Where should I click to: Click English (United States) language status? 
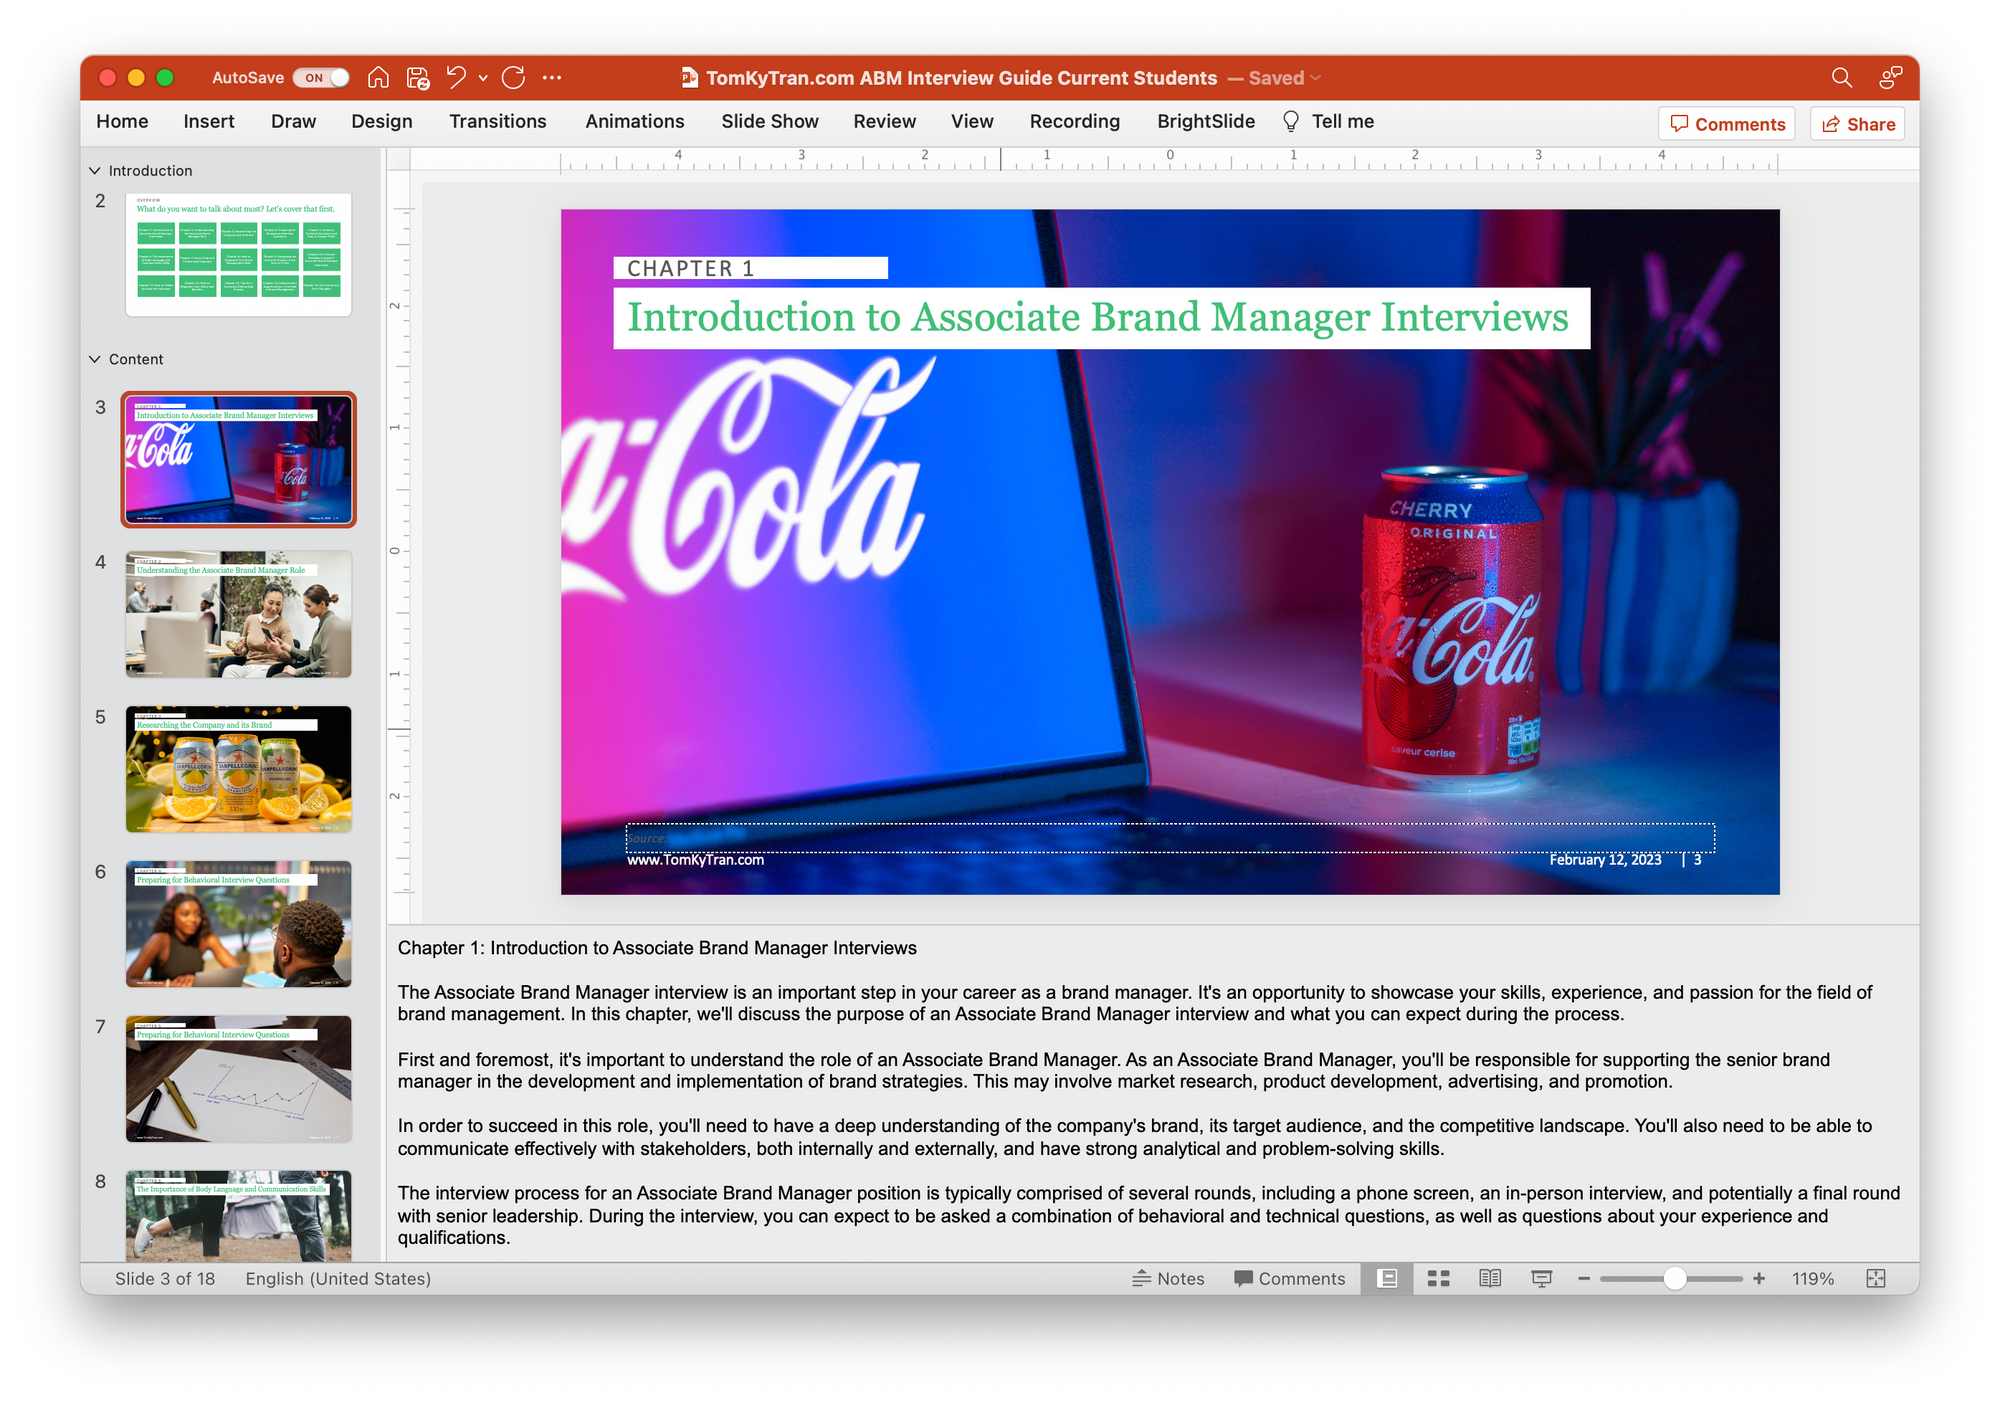point(338,1279)
